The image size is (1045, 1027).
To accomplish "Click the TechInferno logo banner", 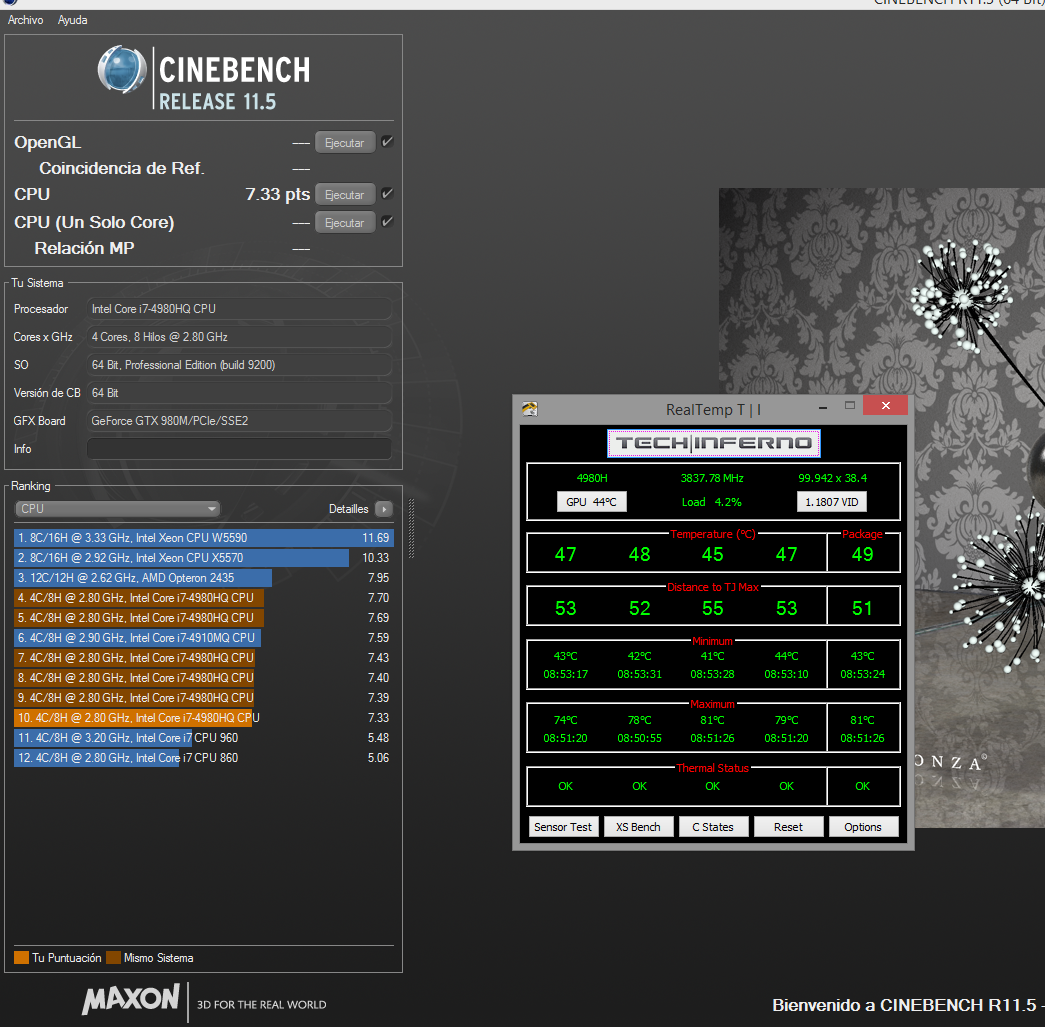I will (713, 443).
